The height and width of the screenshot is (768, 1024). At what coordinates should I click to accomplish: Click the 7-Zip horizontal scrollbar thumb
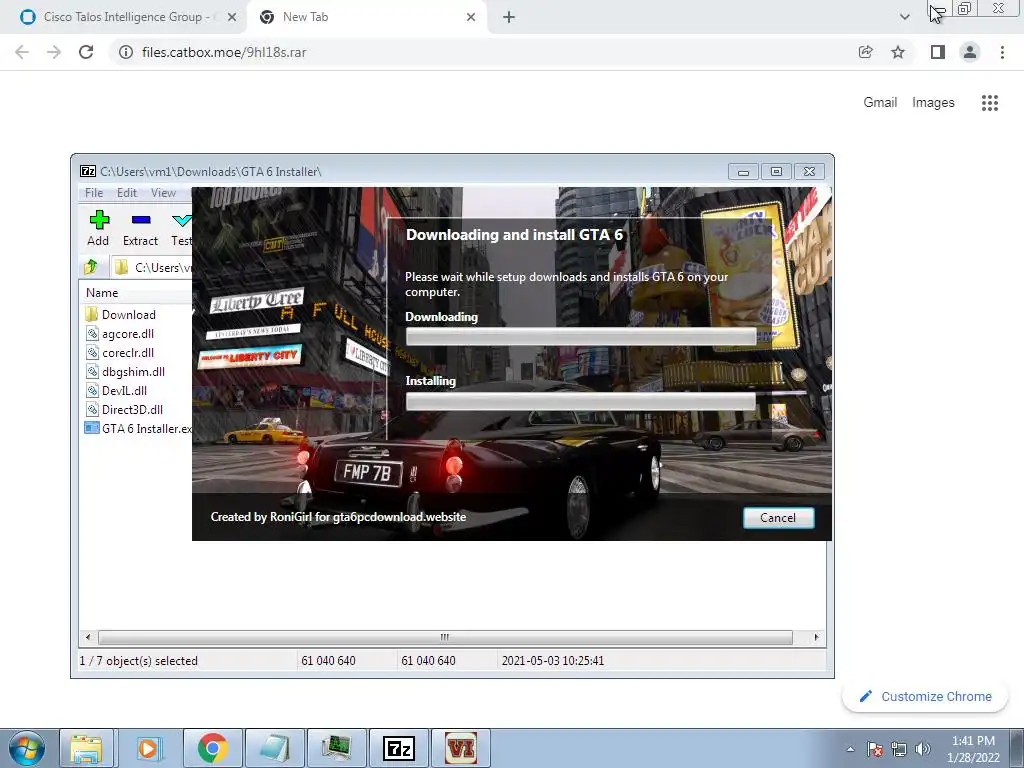point(445,637)
